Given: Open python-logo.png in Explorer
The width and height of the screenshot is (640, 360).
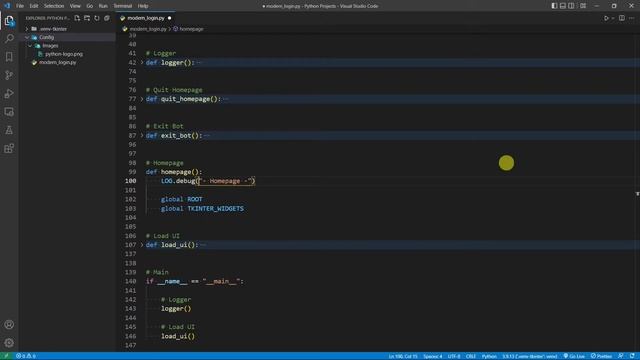Looking at the screenshot, I should 64,54.
